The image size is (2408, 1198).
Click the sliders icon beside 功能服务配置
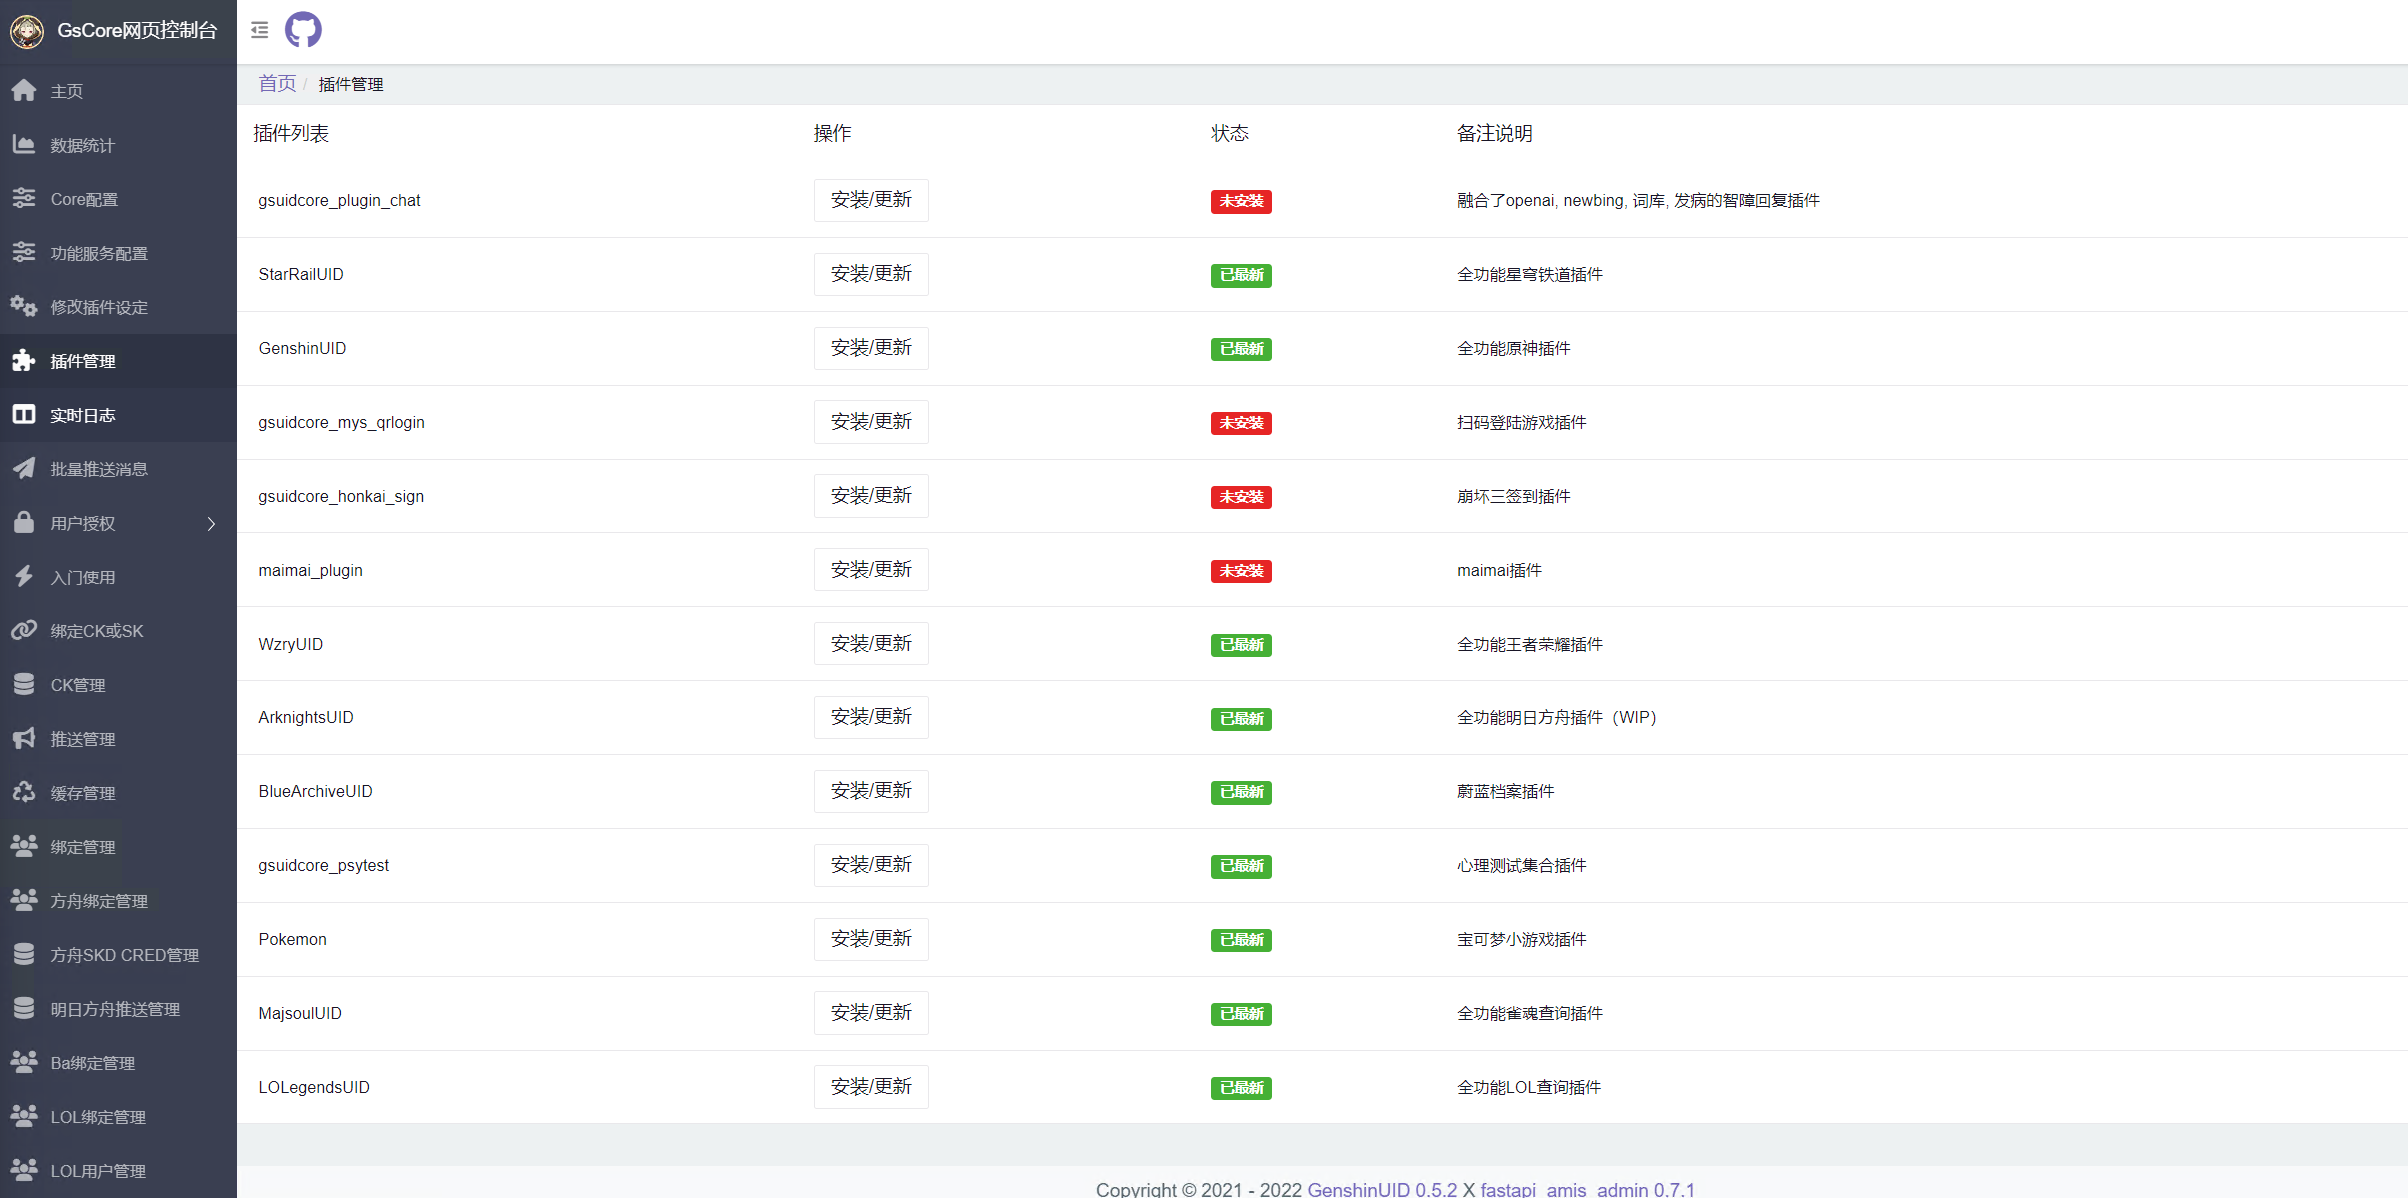[24, 252]
